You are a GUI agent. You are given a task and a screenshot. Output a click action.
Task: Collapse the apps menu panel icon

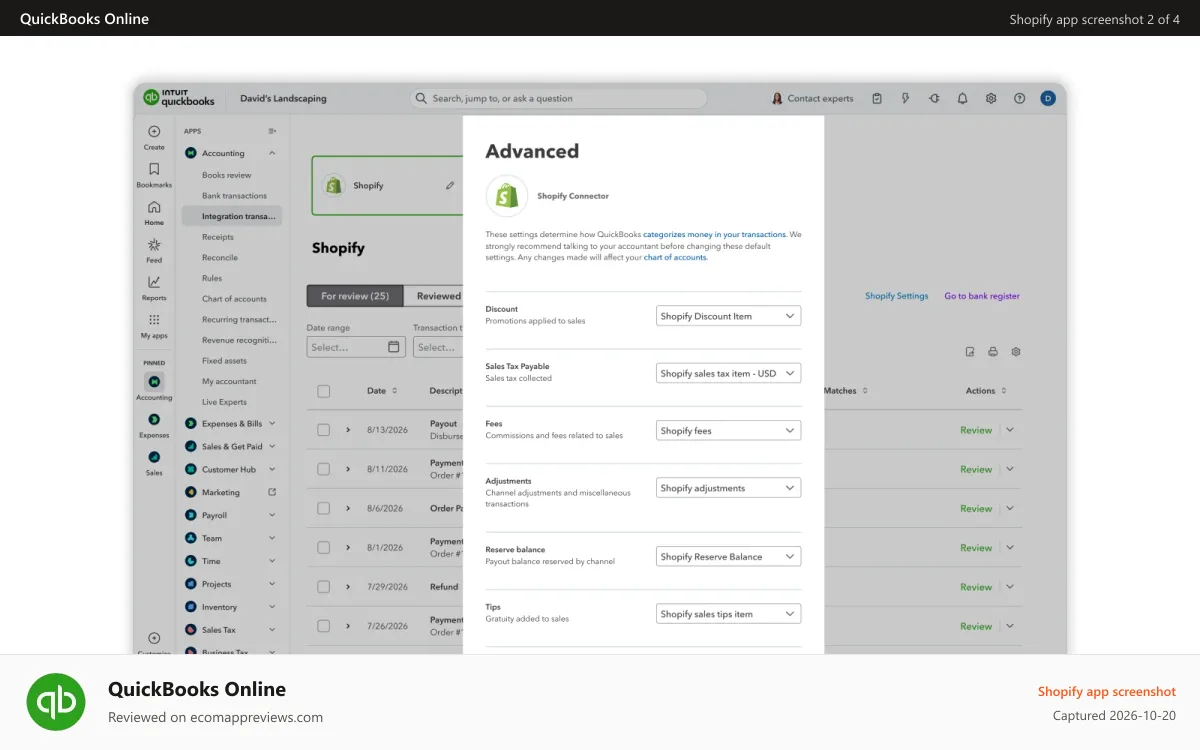272,131
